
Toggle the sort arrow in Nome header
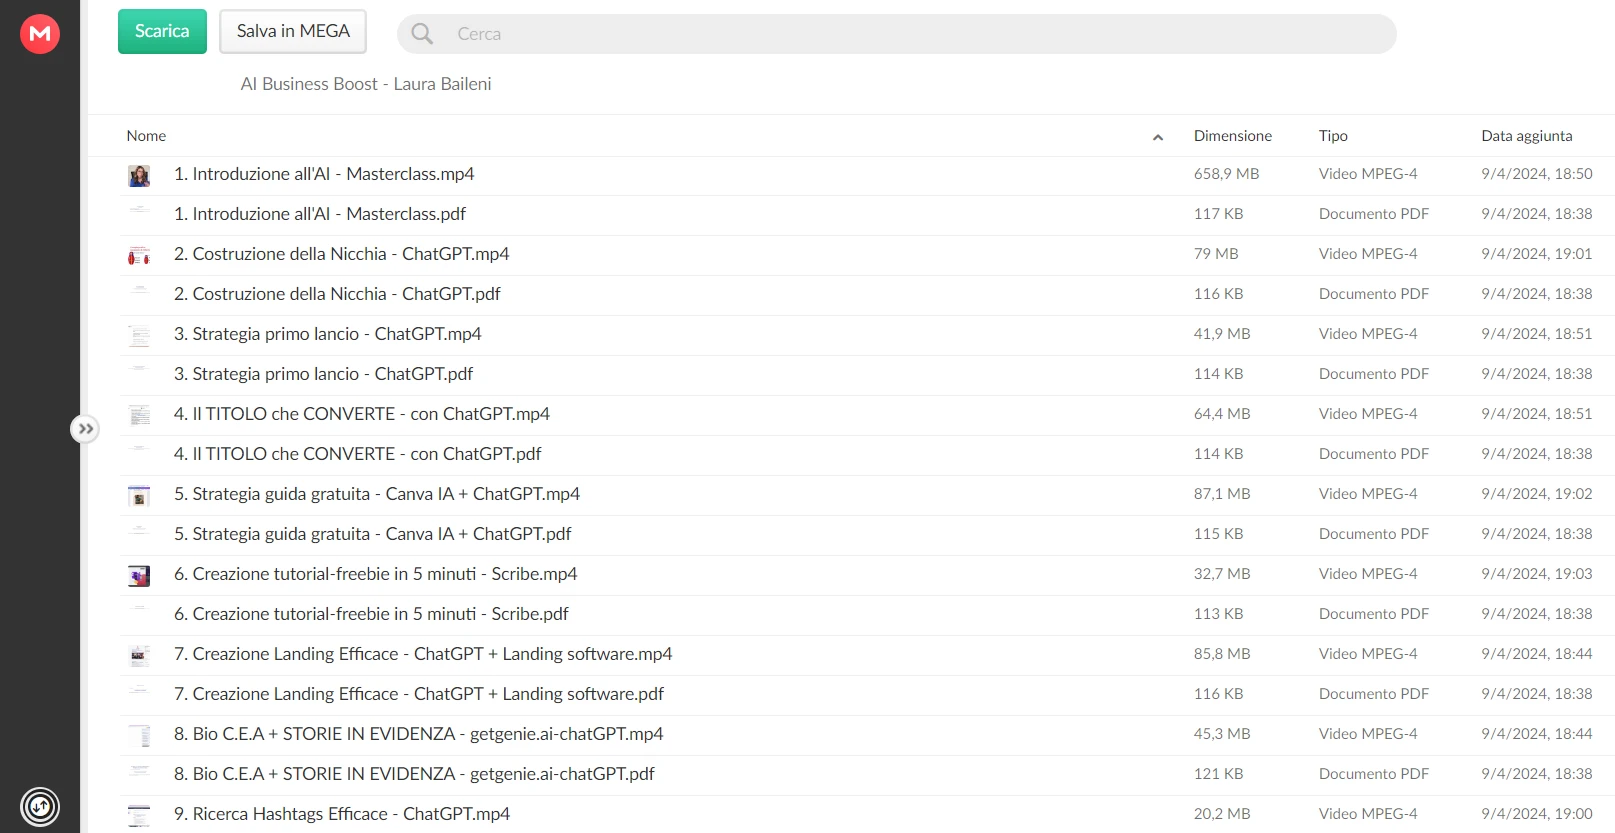coord(1158,137)
